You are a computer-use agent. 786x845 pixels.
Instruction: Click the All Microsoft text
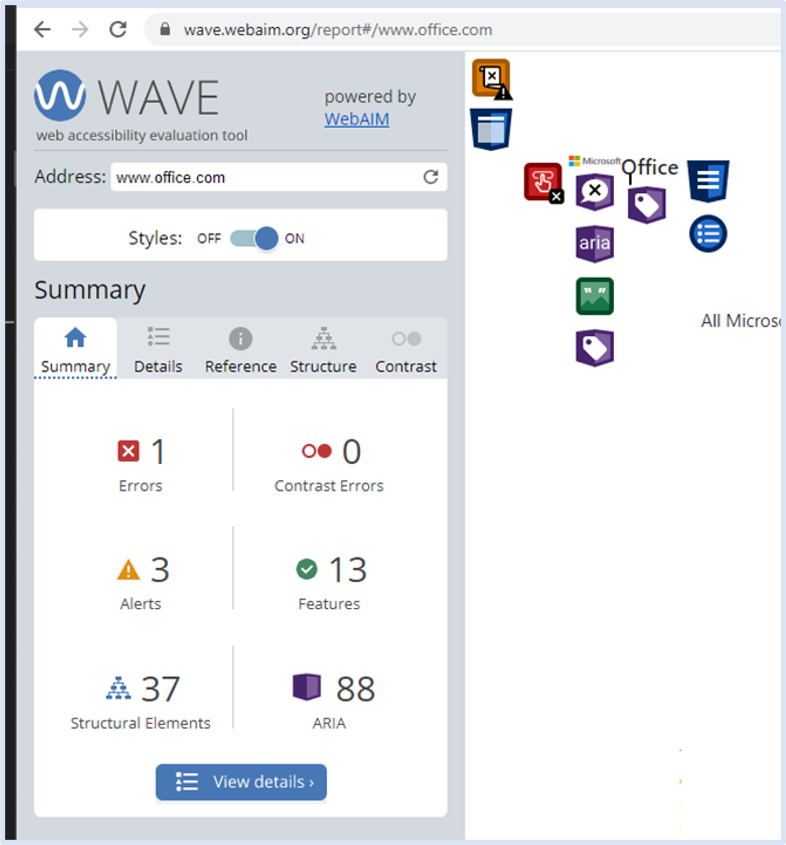pyautogui.click(x=741, y=321)
